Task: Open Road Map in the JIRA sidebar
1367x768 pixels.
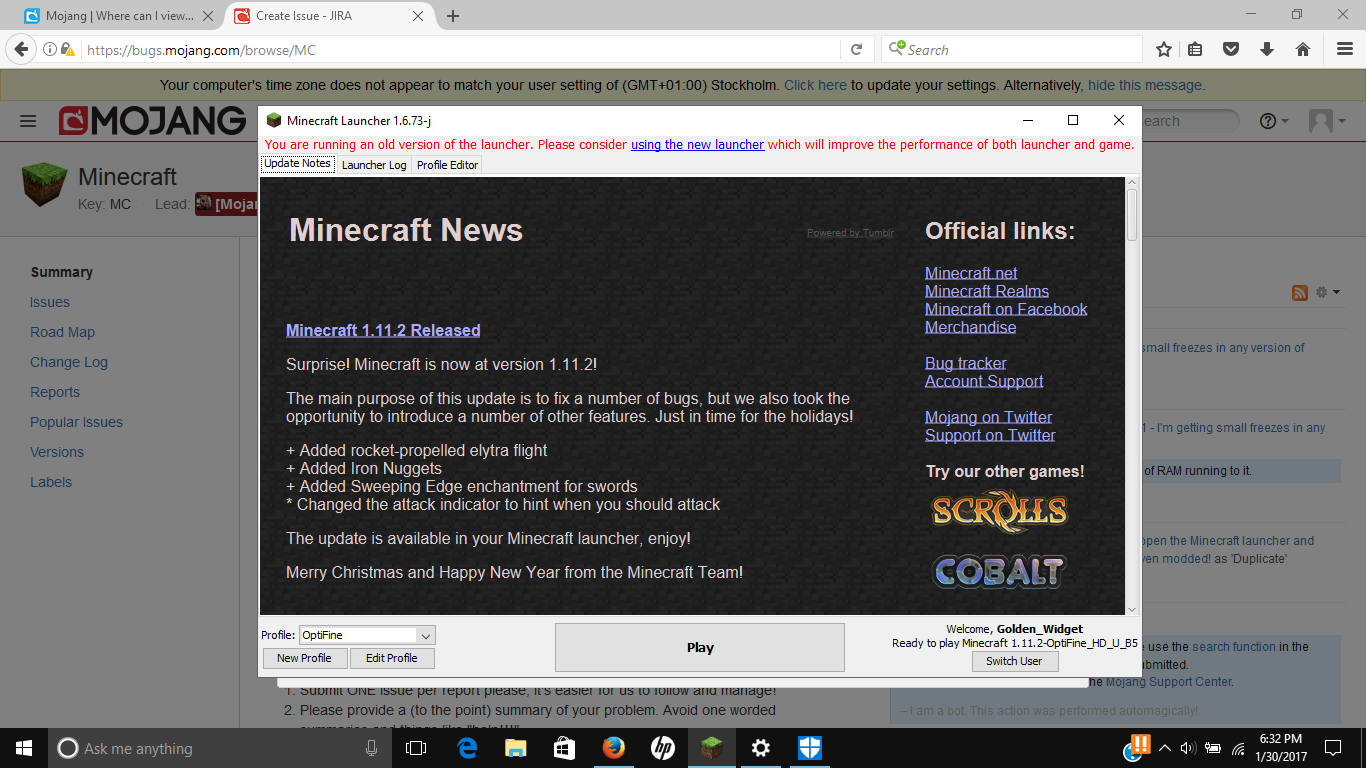Action: click(x=62, y=332)
